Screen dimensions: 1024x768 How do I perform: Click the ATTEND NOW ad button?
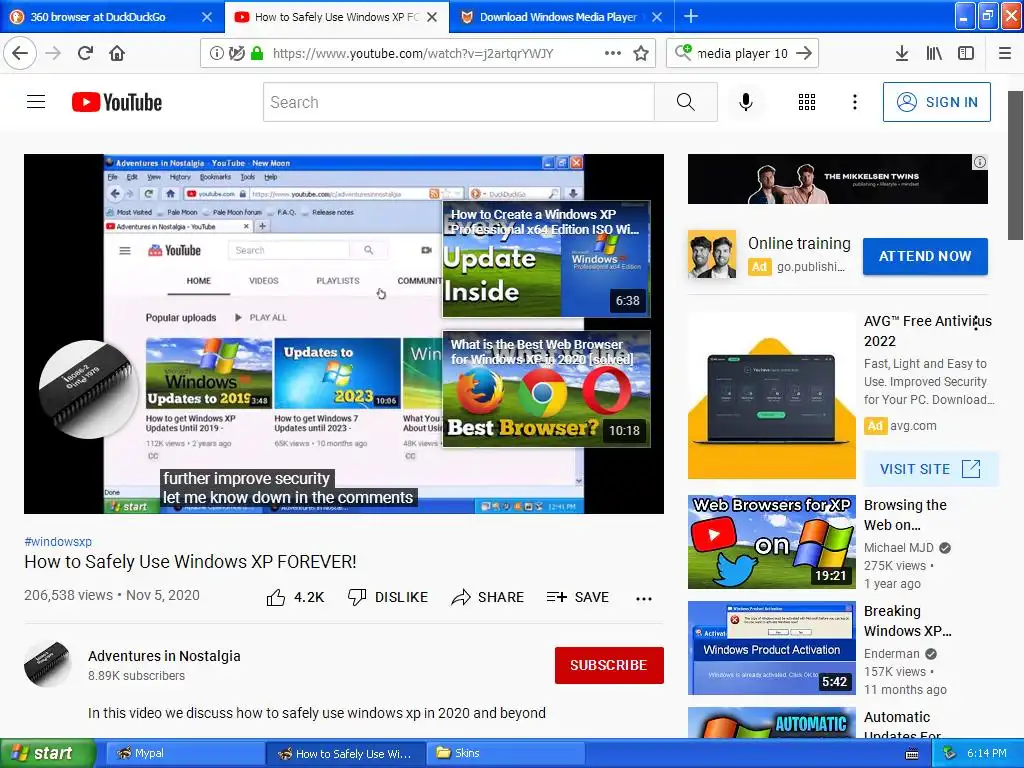[x=925, y=256]
